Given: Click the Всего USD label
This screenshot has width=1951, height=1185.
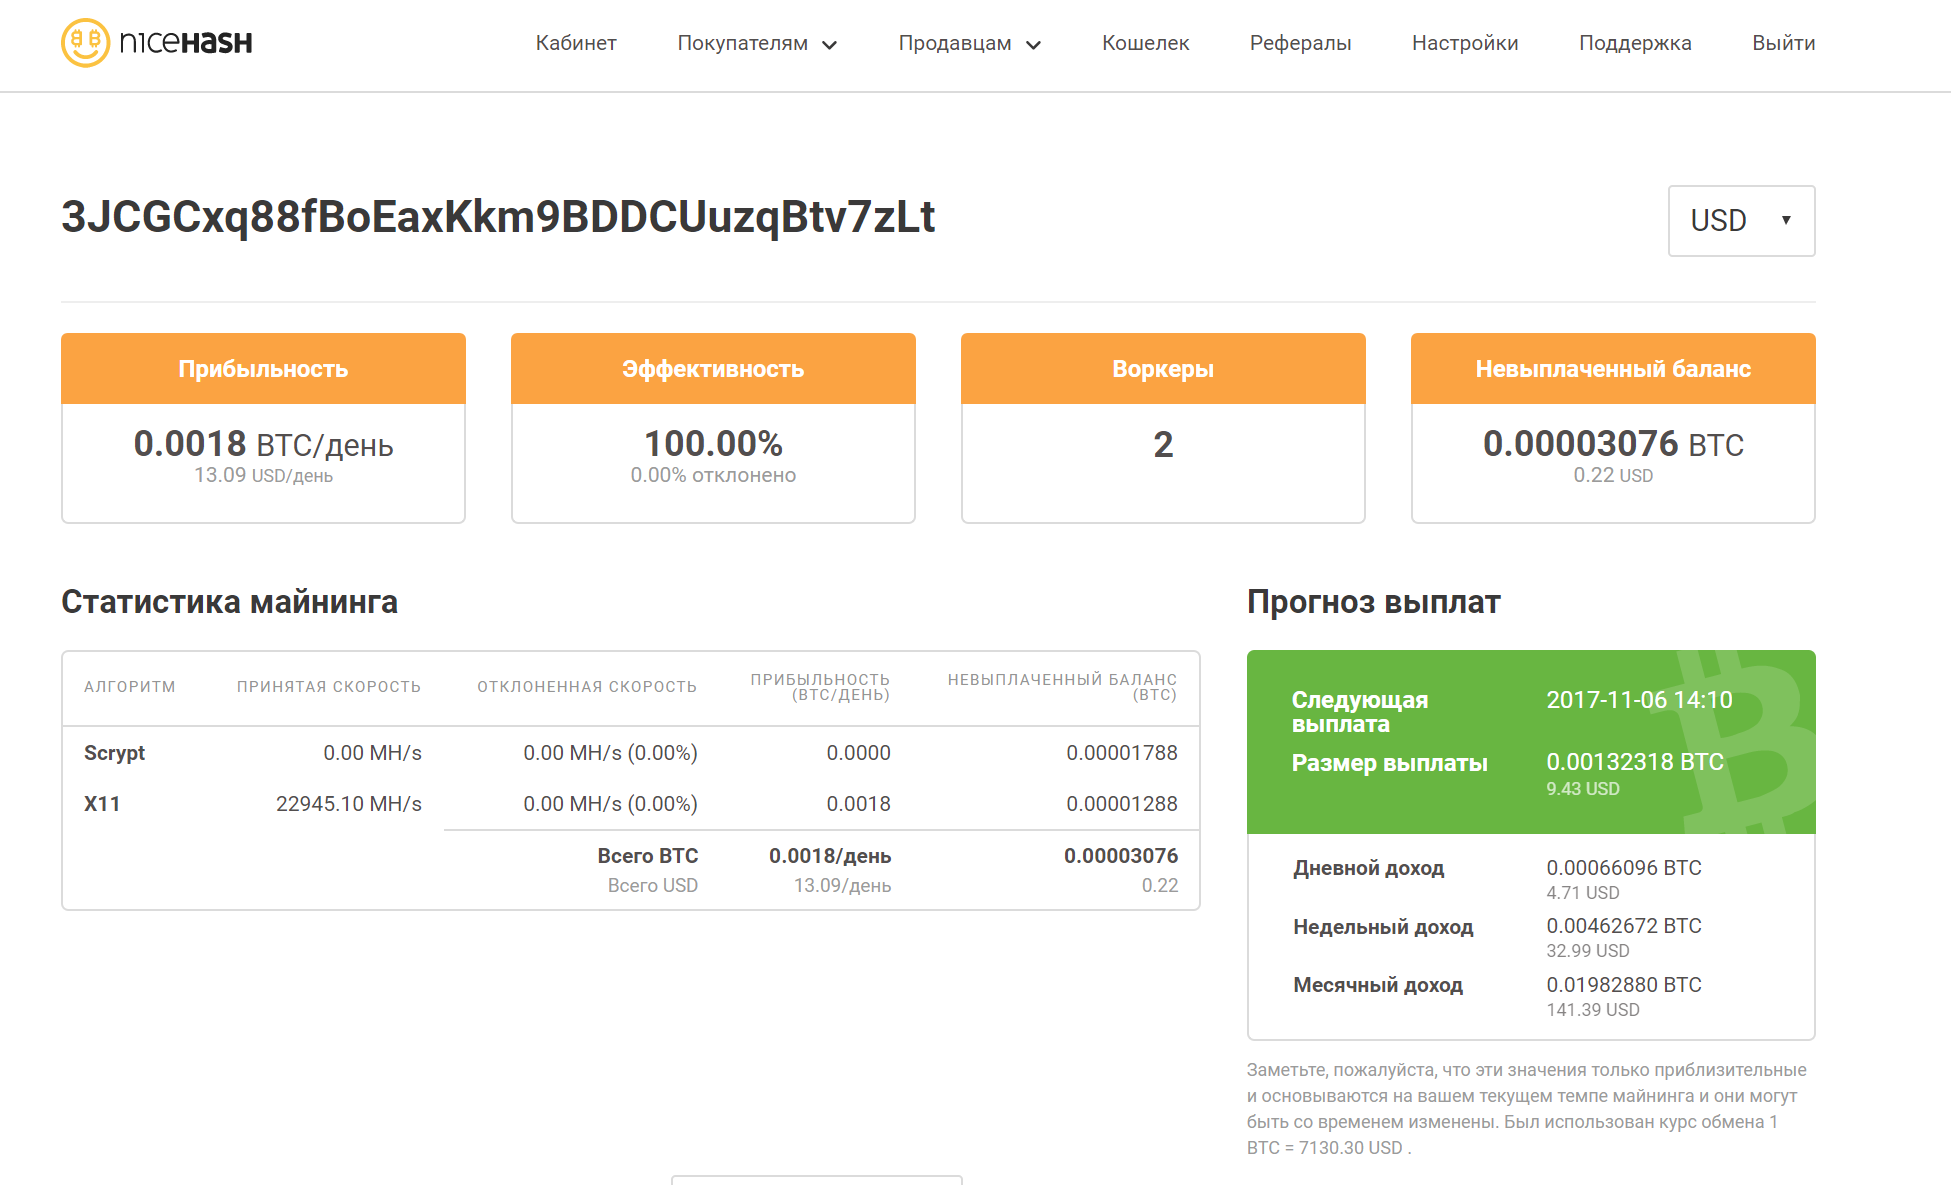Looking at the screenshot, I should pos(653,886).
